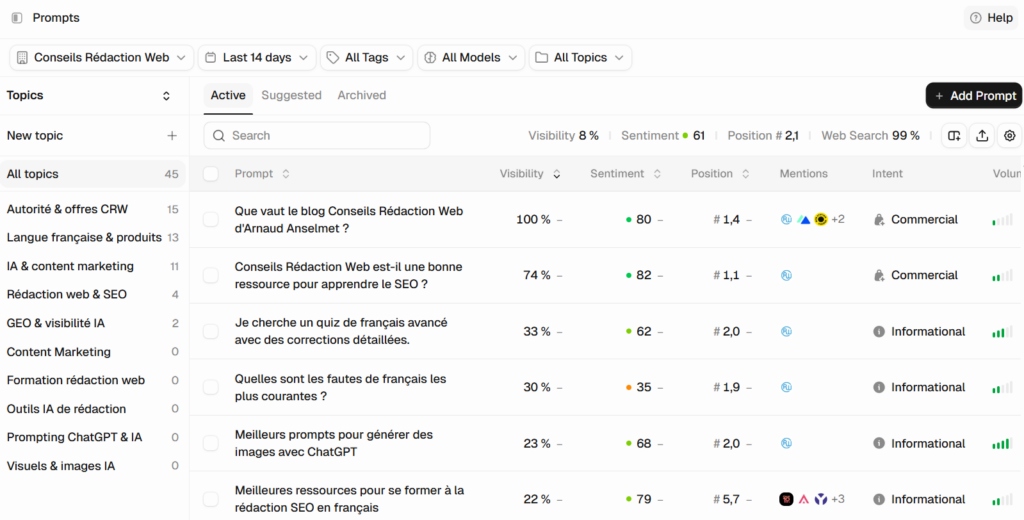
Task: Open the Last 14 days date dropdown
Action: coord(257,57)
